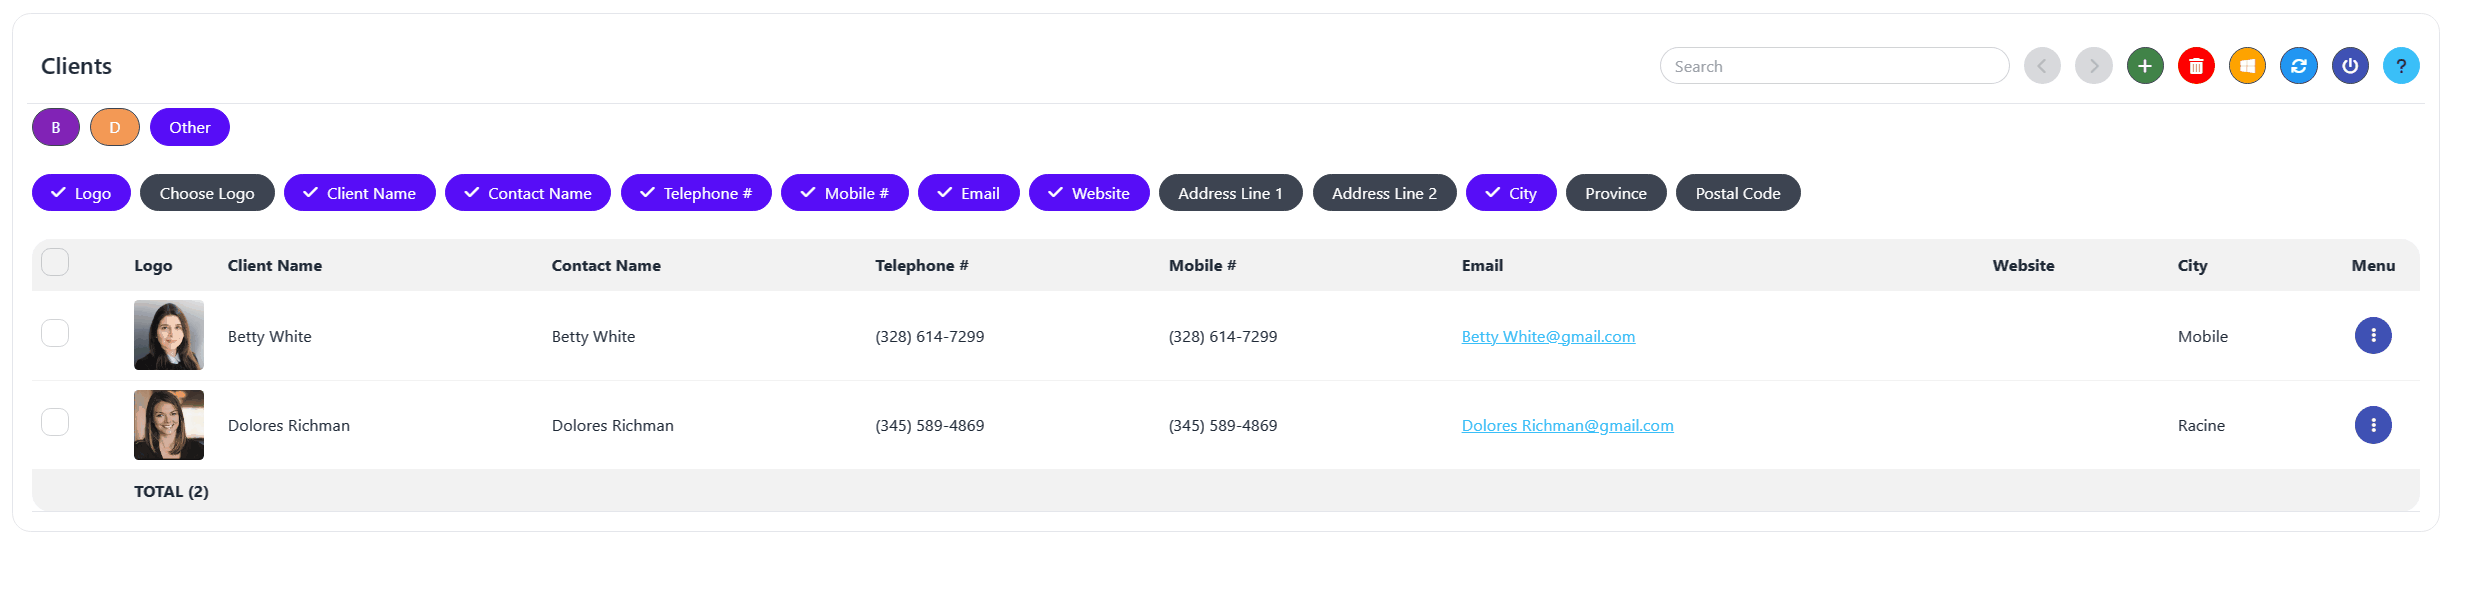2465x606 pixels.
Task: Click into the Search field
Action: [1834, 66]
